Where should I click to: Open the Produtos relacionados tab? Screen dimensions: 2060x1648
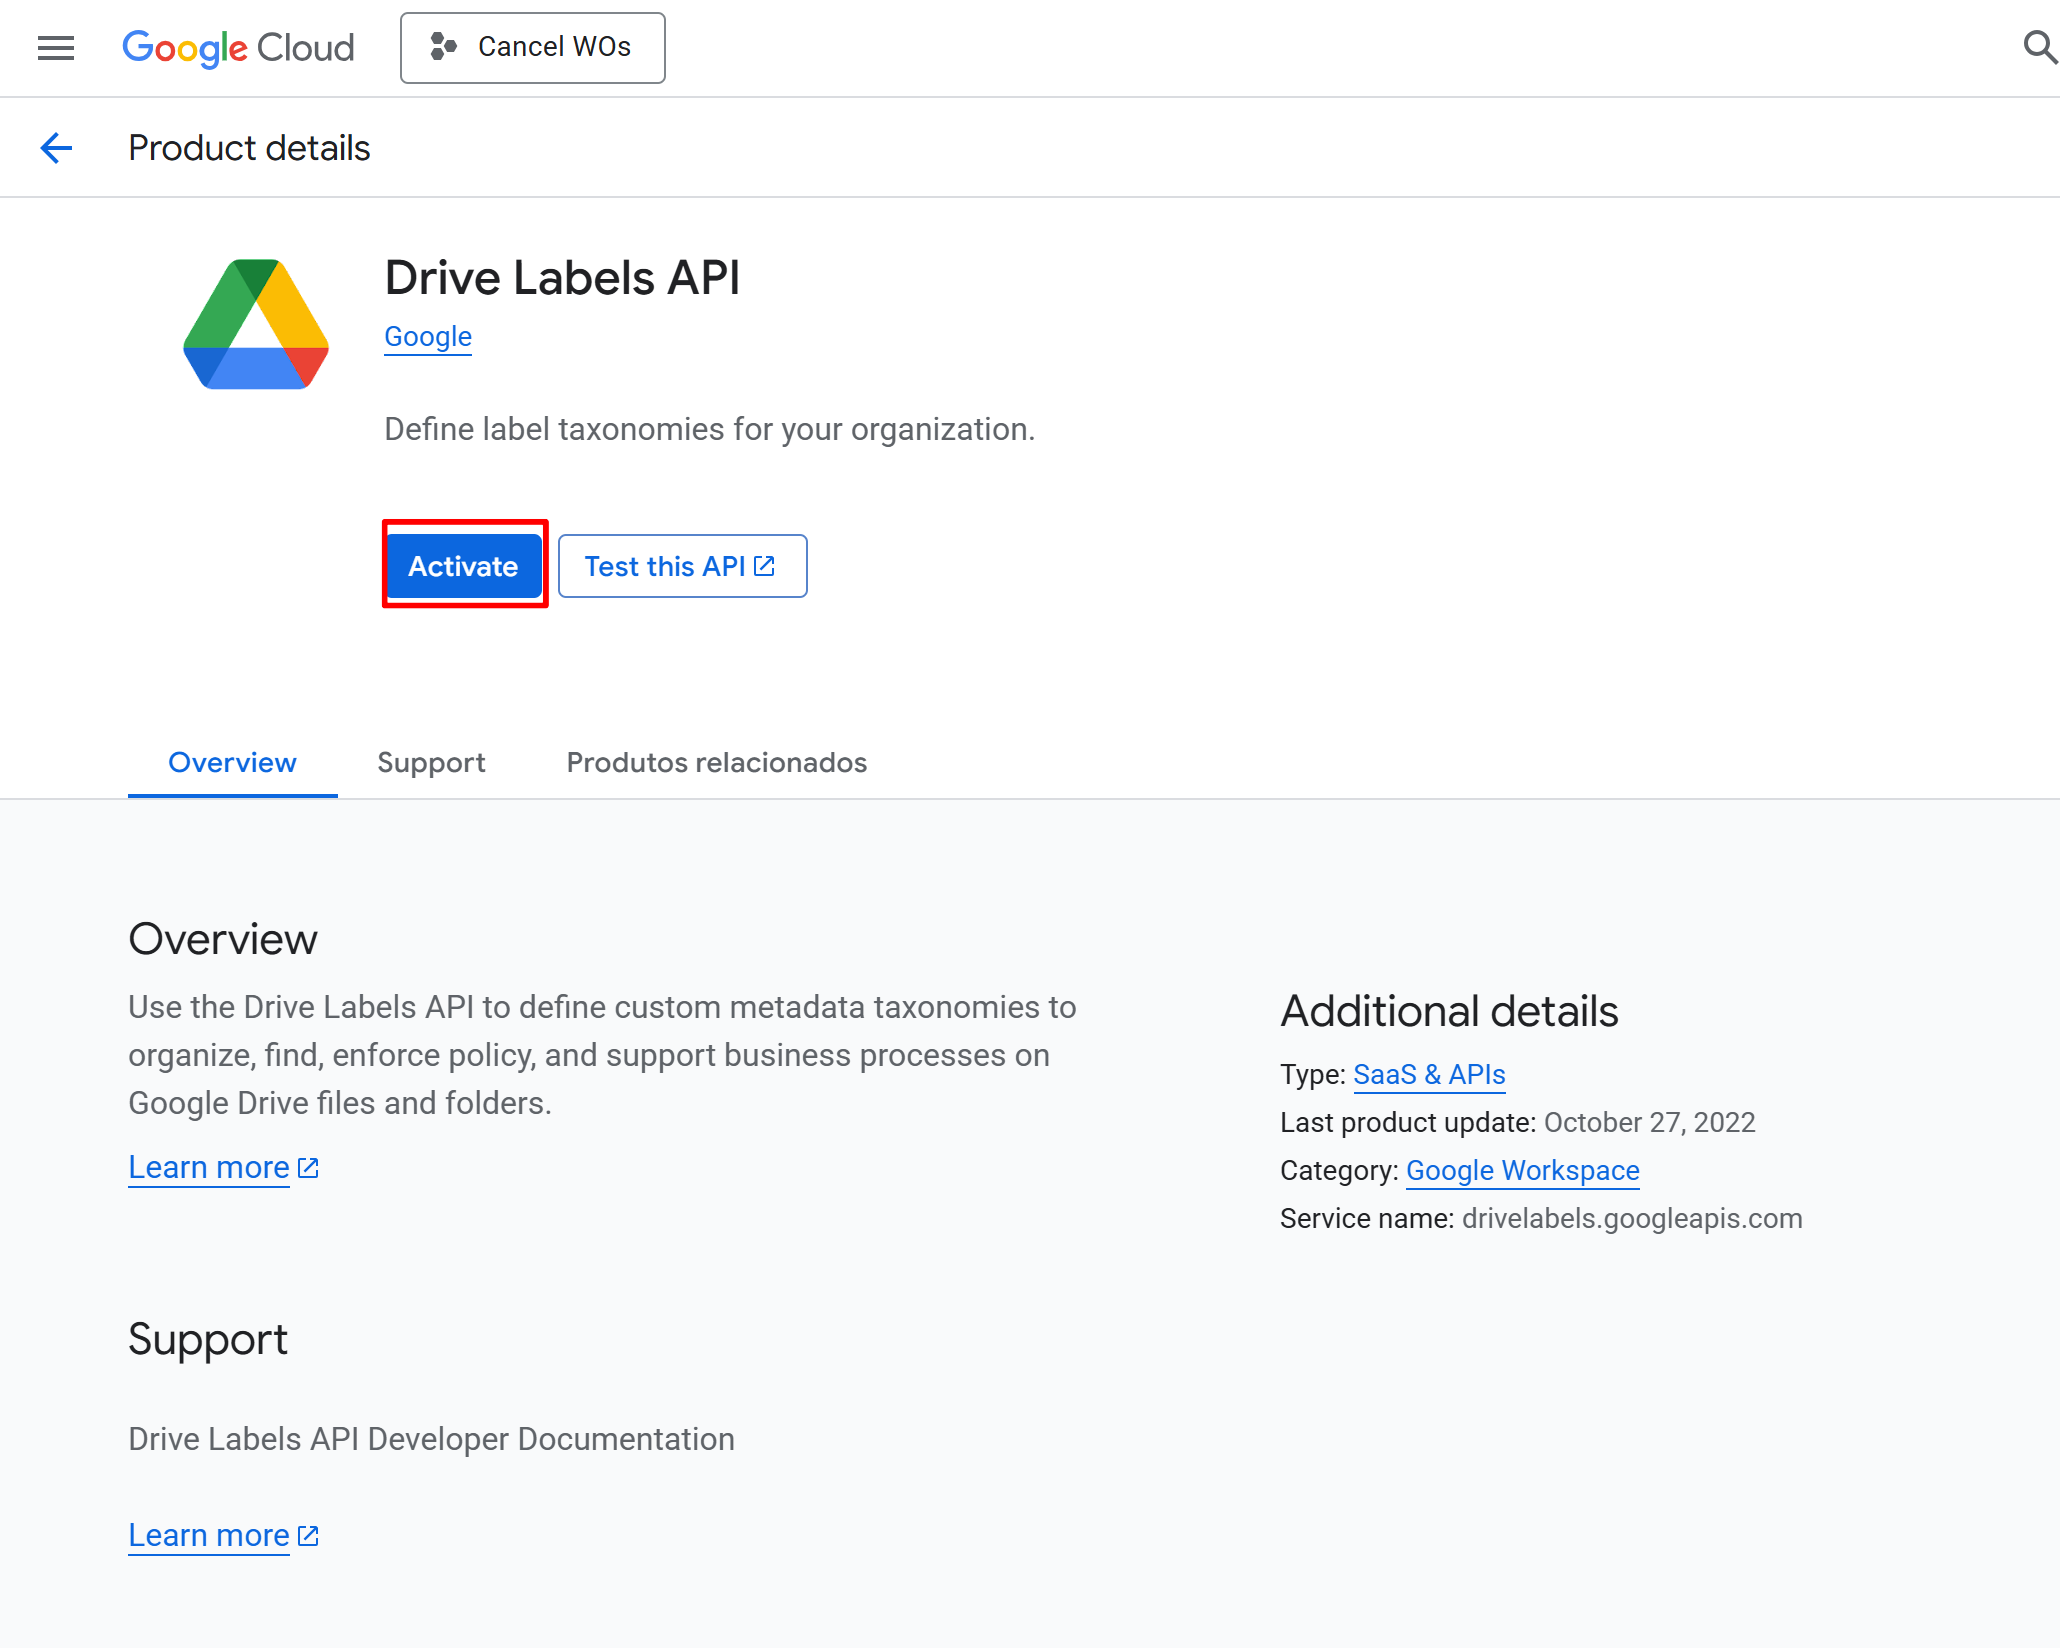click(x=716, y=762)
